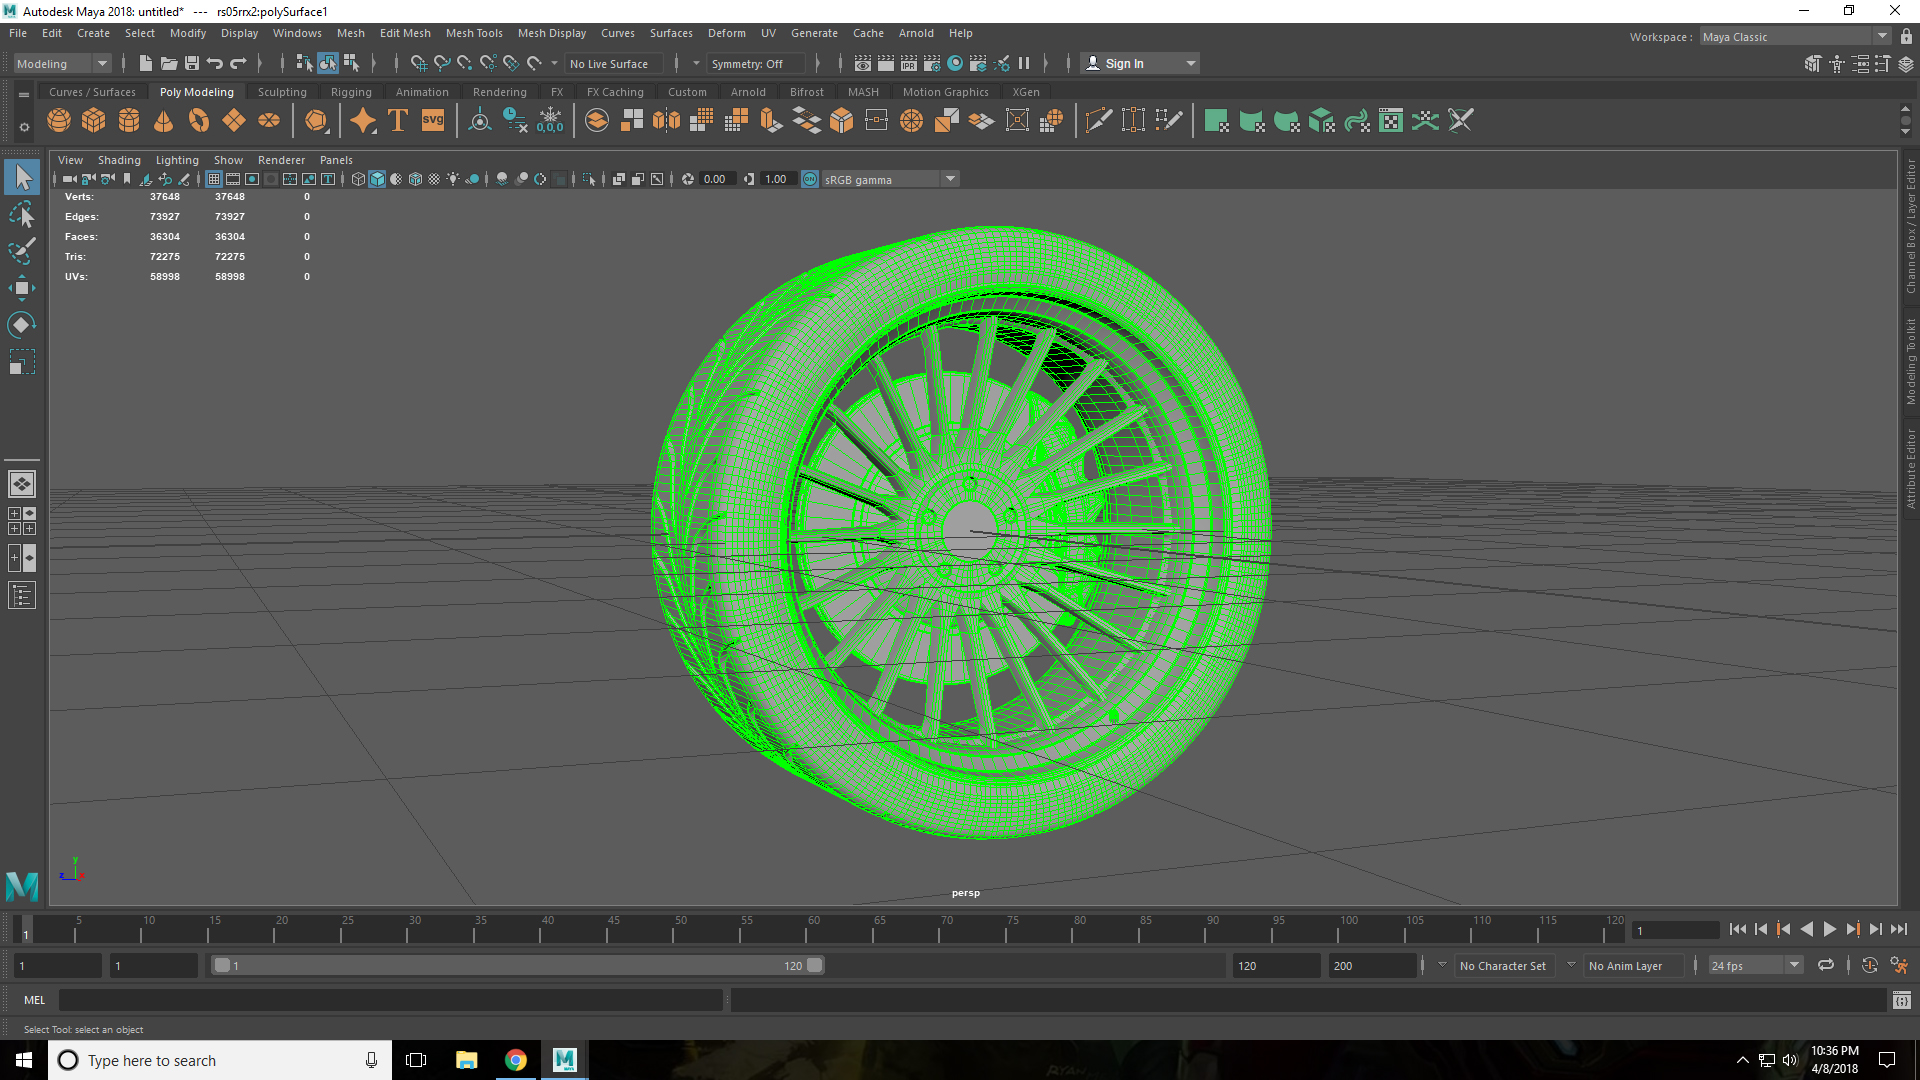Click the Freeze Transformations snowflake icon

550,121
